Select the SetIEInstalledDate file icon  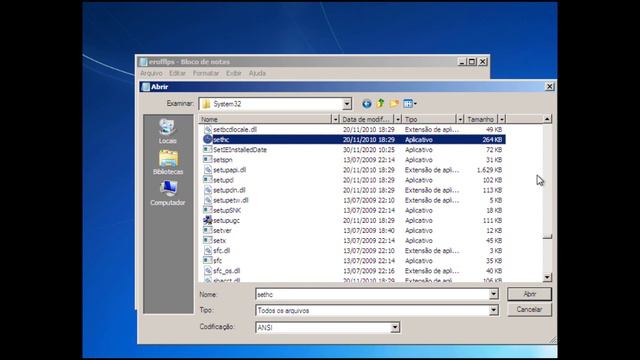tap(207, 149)
